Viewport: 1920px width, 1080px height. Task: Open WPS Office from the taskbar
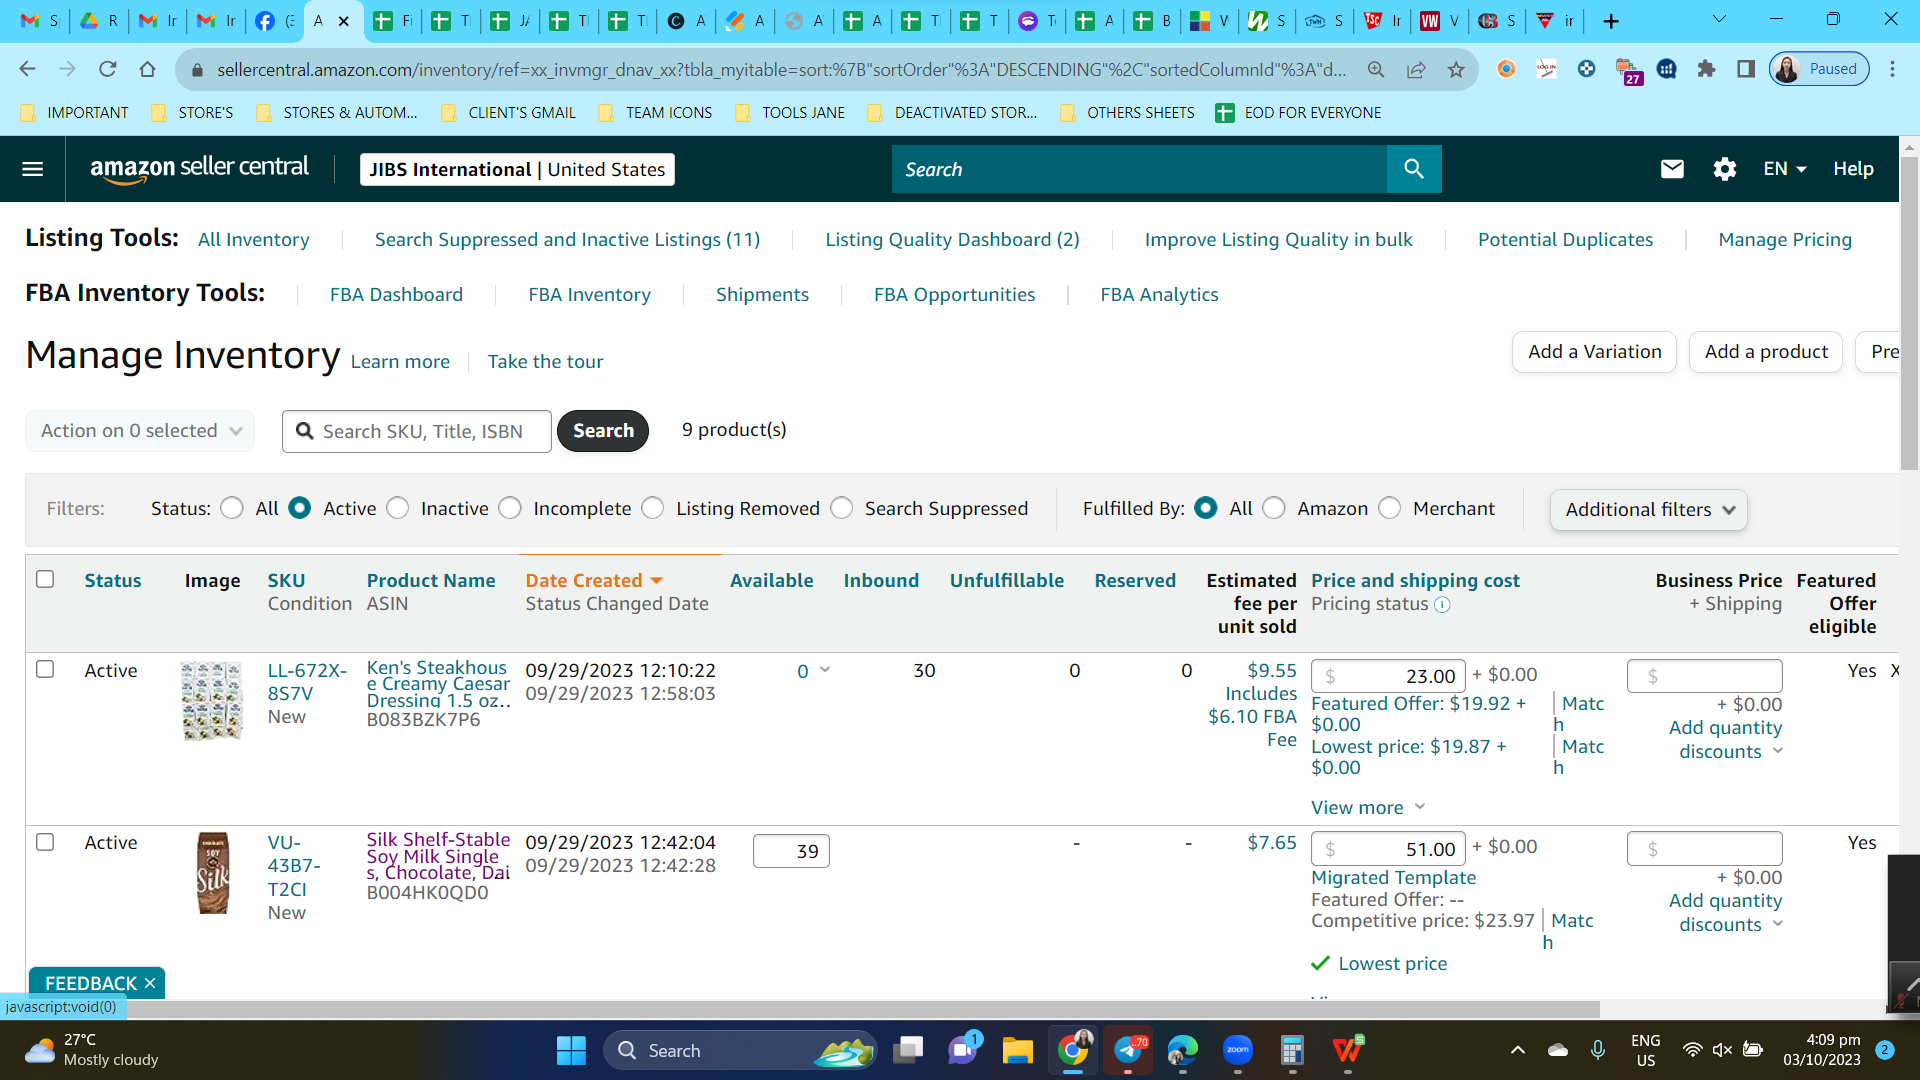tap(1347, 1050)
